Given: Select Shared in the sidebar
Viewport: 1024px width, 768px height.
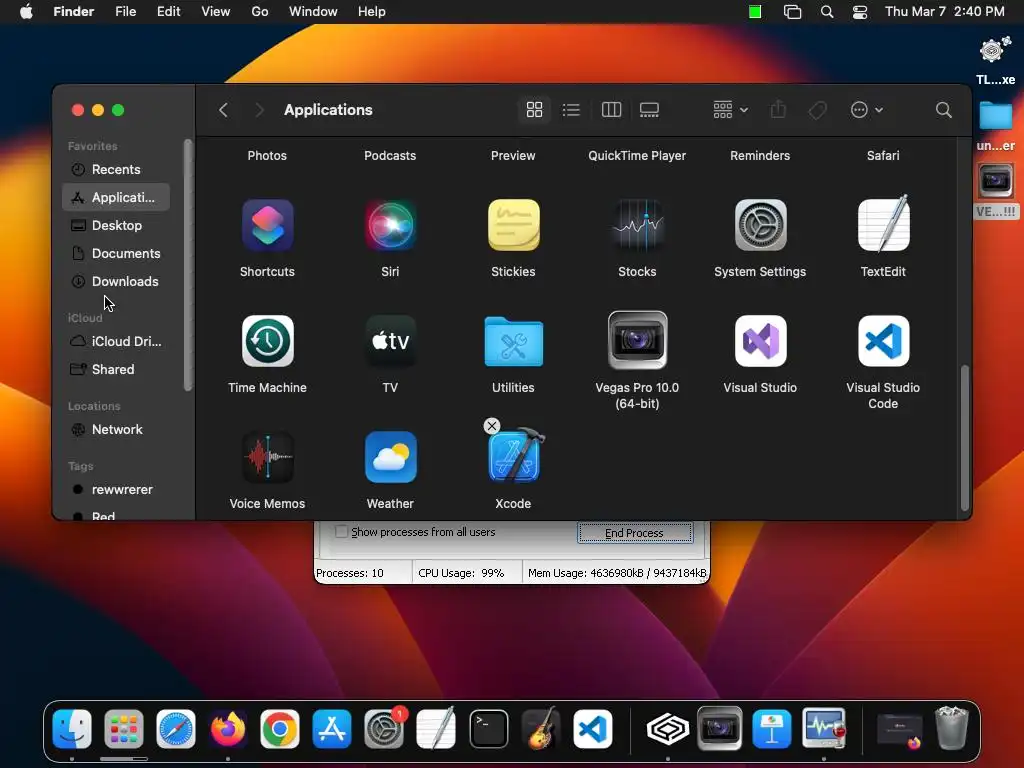Looking at the screenshot, I should [116, 370].
